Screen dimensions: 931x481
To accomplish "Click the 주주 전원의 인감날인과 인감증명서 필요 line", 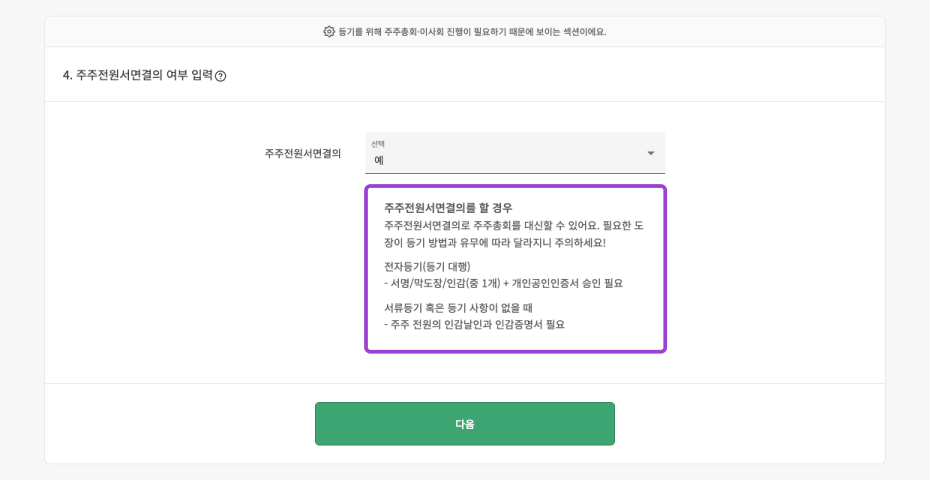I will click(x=474, y=324).
